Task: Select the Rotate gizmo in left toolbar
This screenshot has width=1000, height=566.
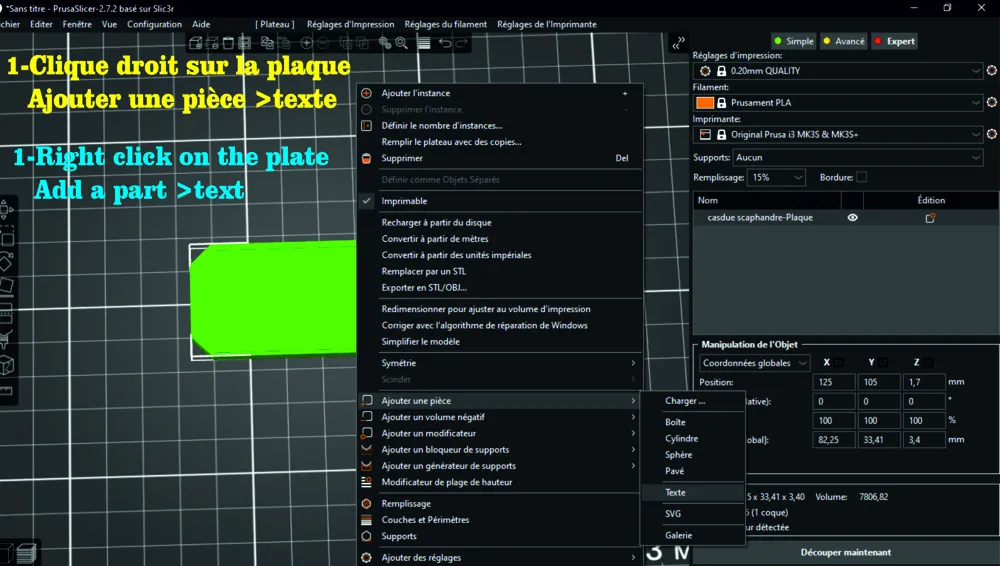Action: pos(7,262)
